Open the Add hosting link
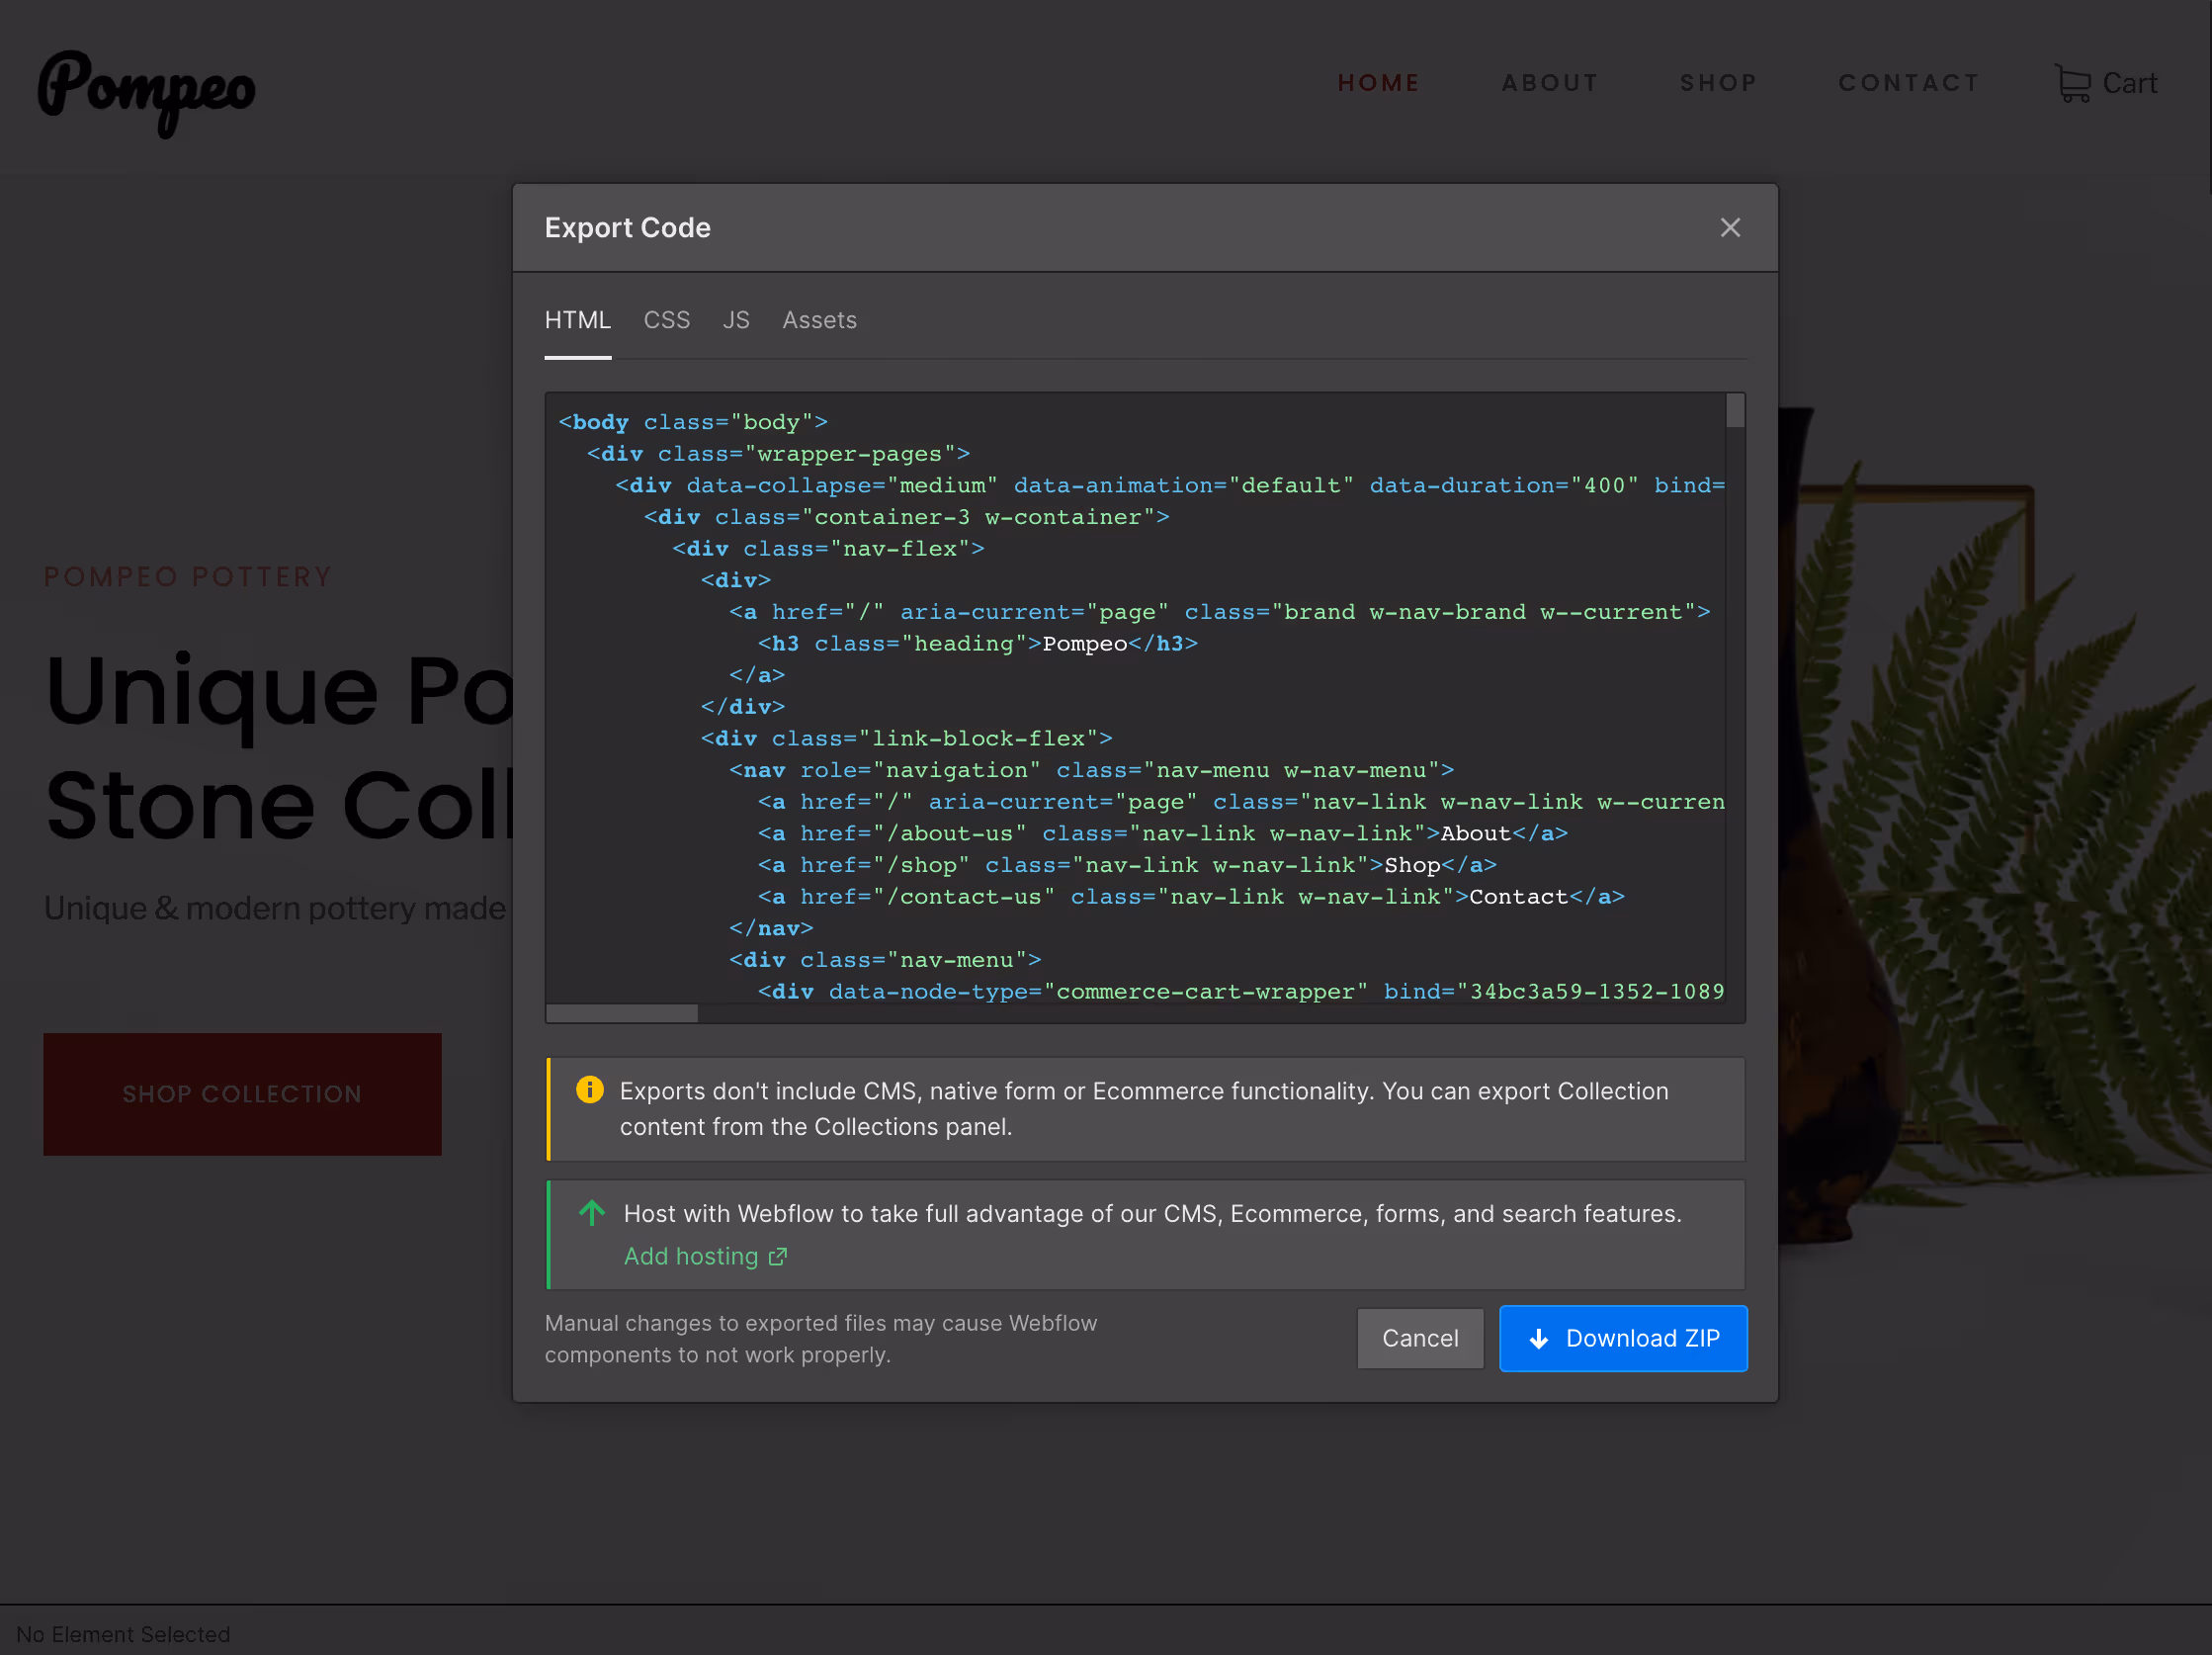Viewport: 2212px width, 1655px height. 691,1256
